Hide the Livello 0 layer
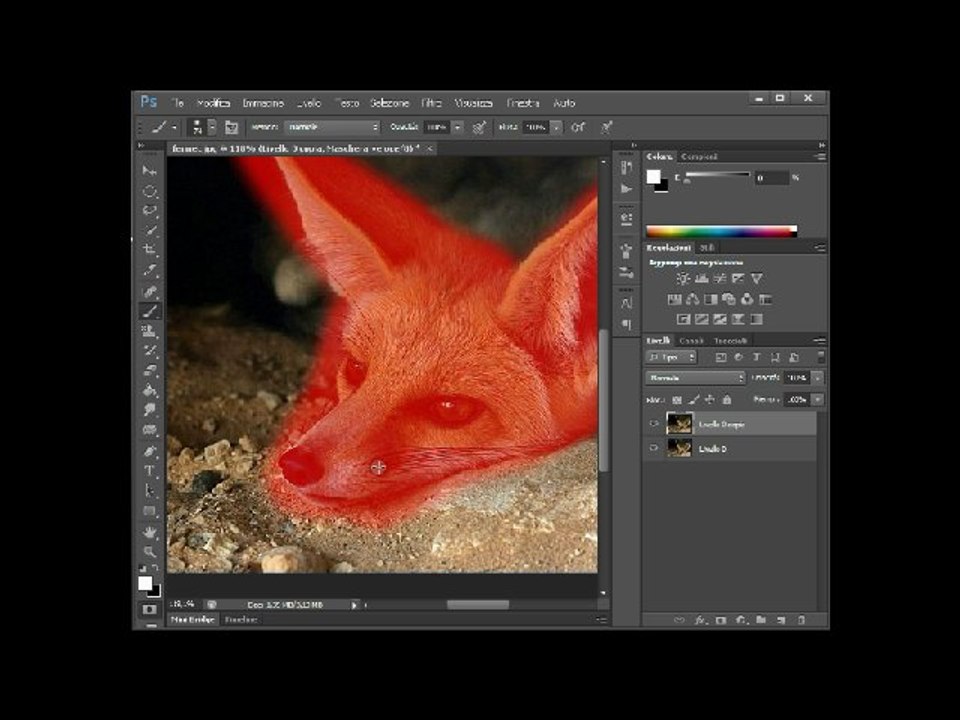The image size is (960, 720). (x=653, y=448)
